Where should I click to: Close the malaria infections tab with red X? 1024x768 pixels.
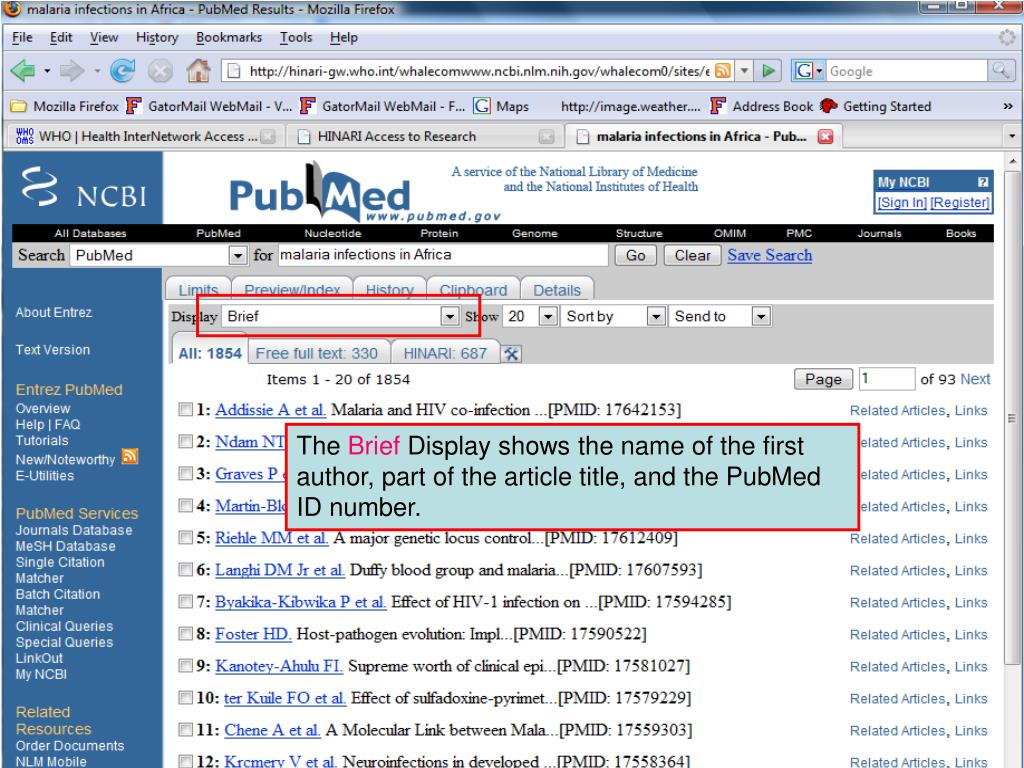coord(825,136)
